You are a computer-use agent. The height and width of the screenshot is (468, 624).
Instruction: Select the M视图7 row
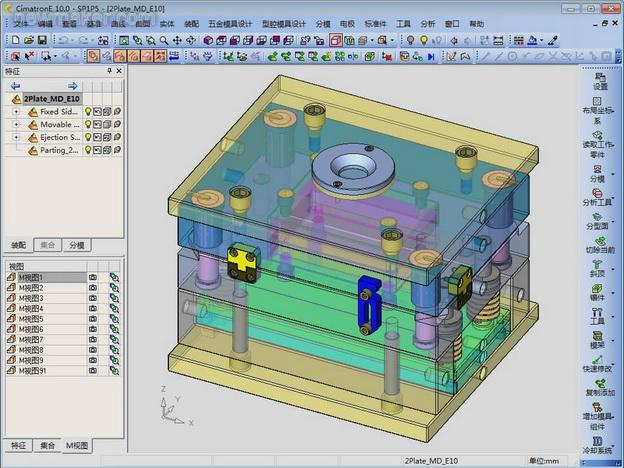point(46,339)
